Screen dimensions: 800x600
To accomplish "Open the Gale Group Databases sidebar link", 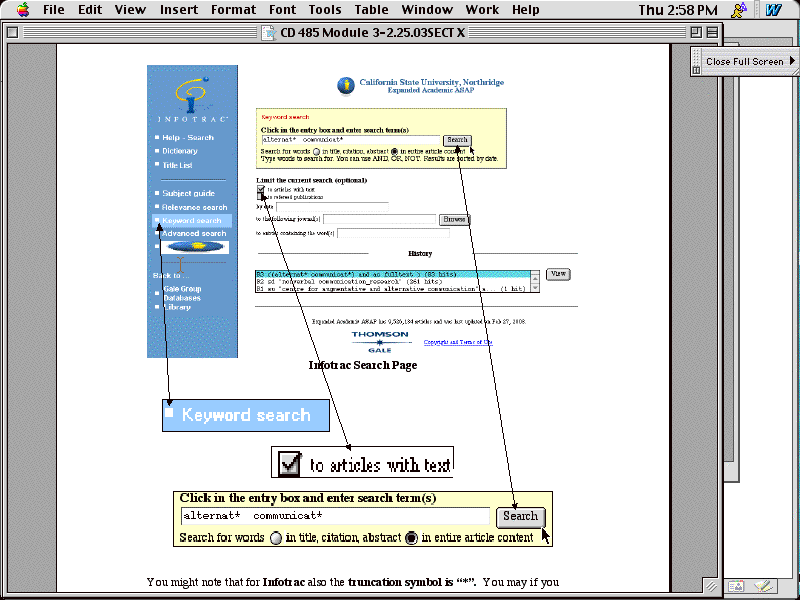I will 182,293.
